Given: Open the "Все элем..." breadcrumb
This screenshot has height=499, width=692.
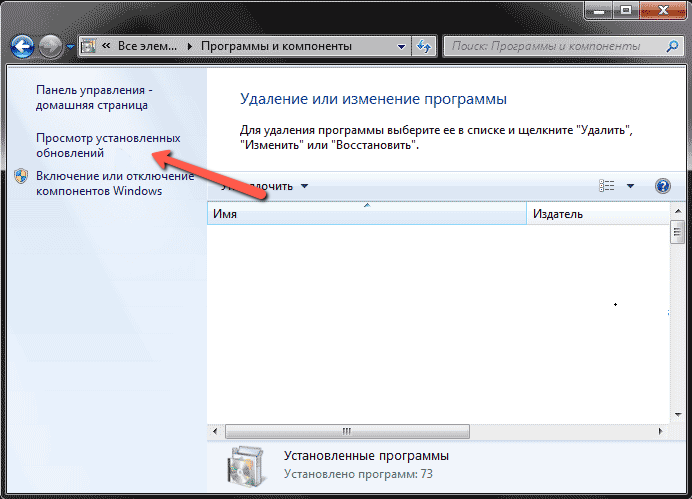Looking at the screenshot, I should (147, 46).
